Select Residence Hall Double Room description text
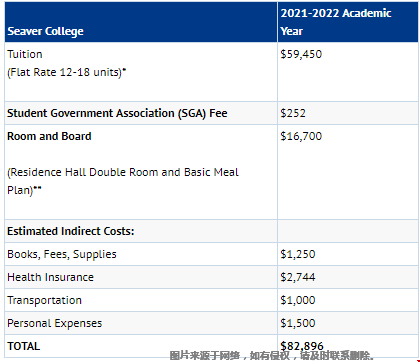420x362 pixels. tap(123, 181)
